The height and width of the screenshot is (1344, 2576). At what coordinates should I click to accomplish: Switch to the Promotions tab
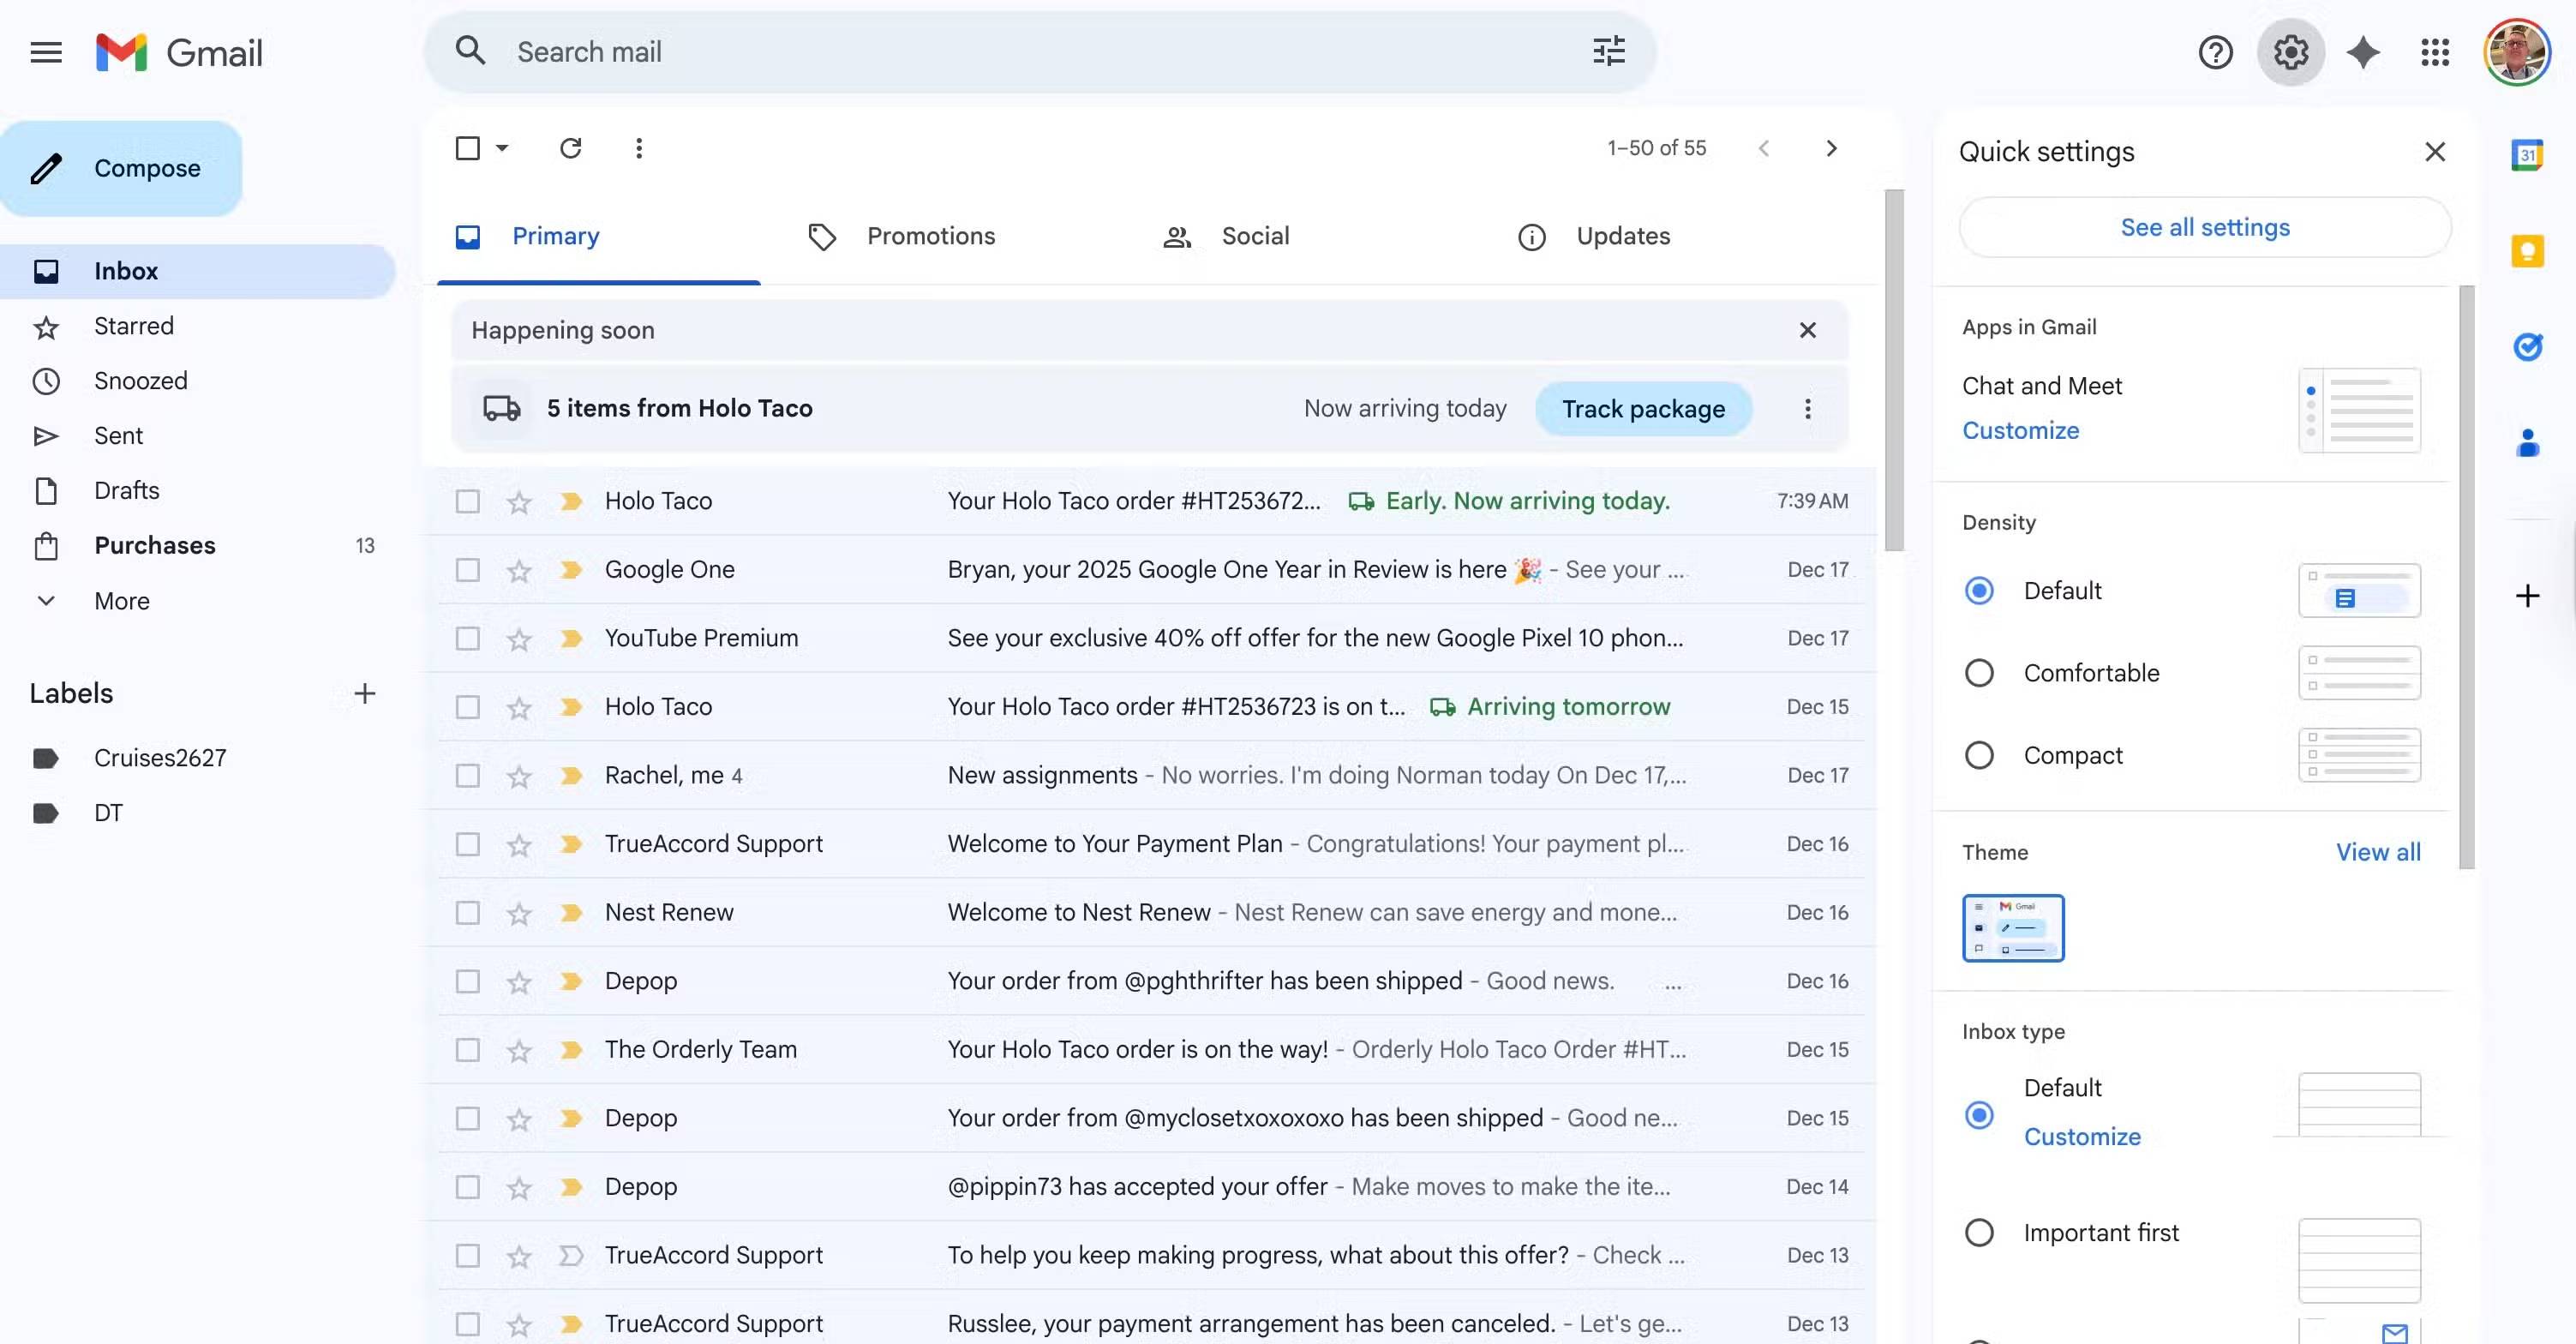[x=930, y=236]
